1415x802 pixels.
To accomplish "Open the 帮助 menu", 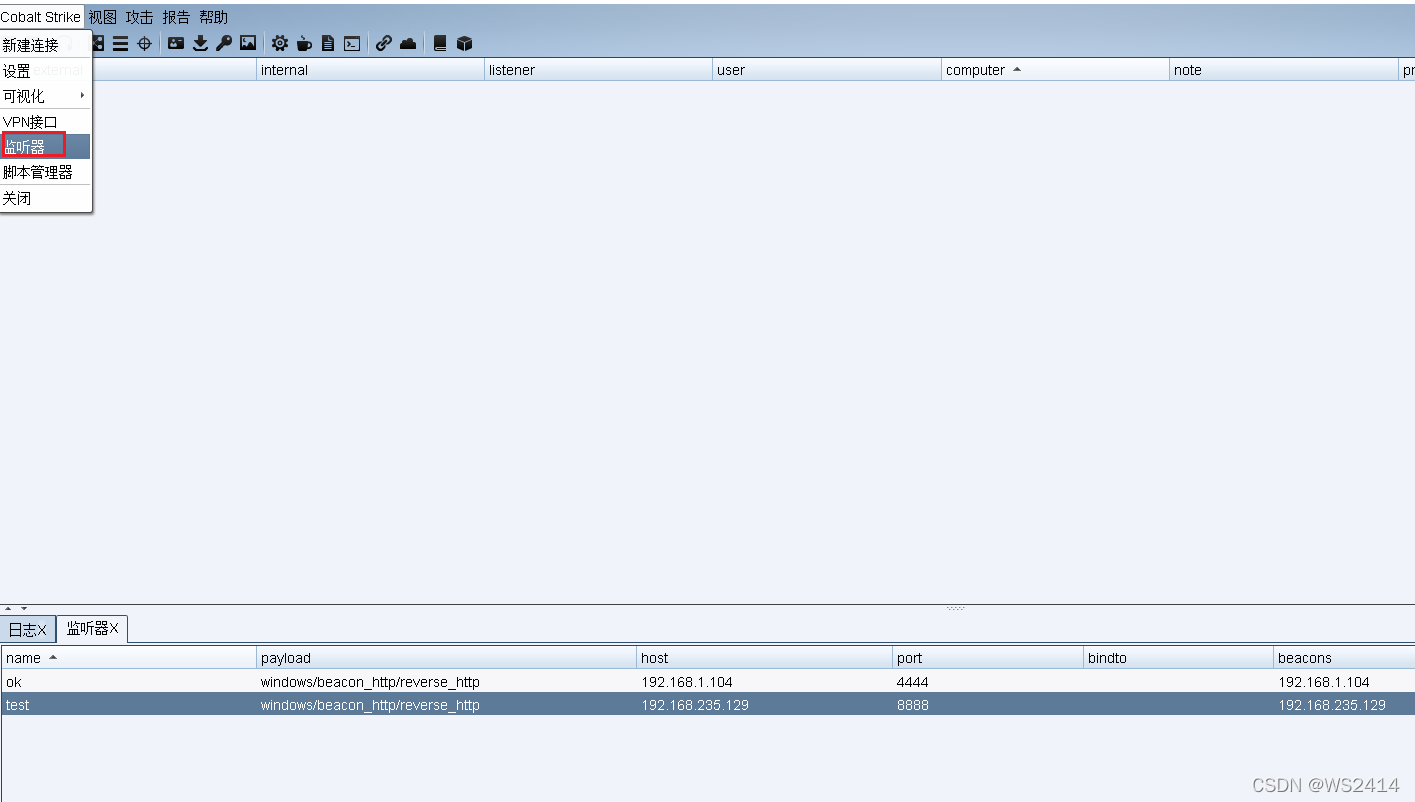I will pyautogui.click(x=214, y=17).
